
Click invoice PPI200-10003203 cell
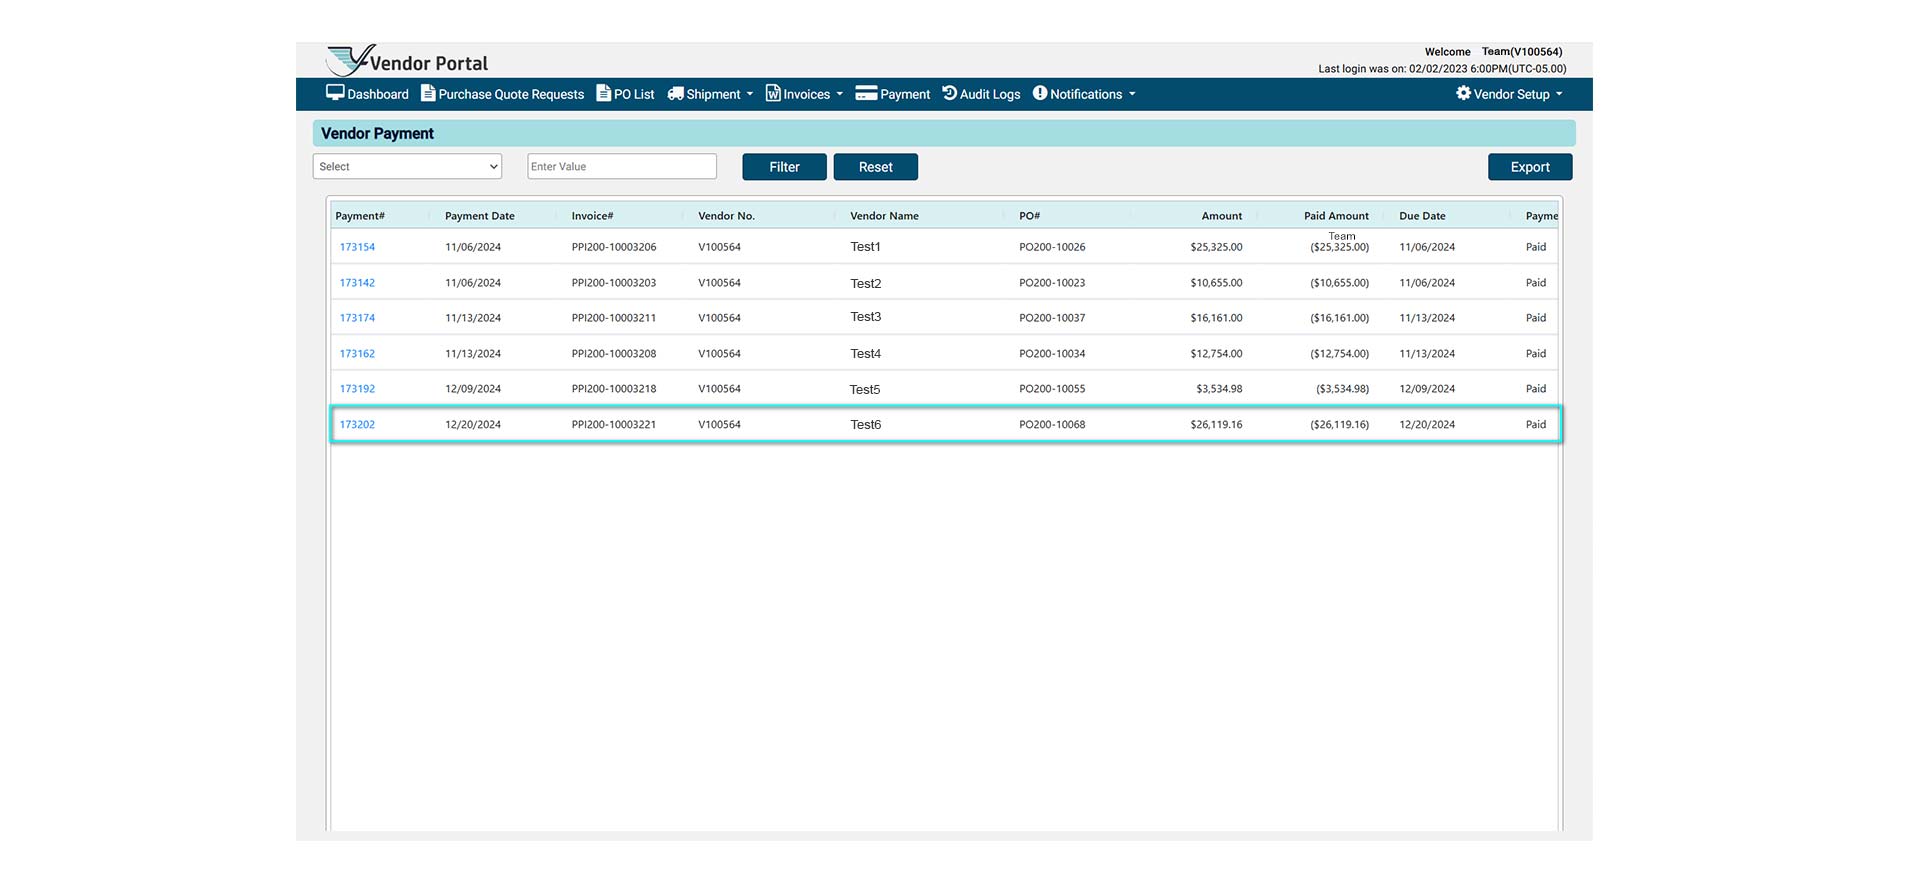pos(614,283)
